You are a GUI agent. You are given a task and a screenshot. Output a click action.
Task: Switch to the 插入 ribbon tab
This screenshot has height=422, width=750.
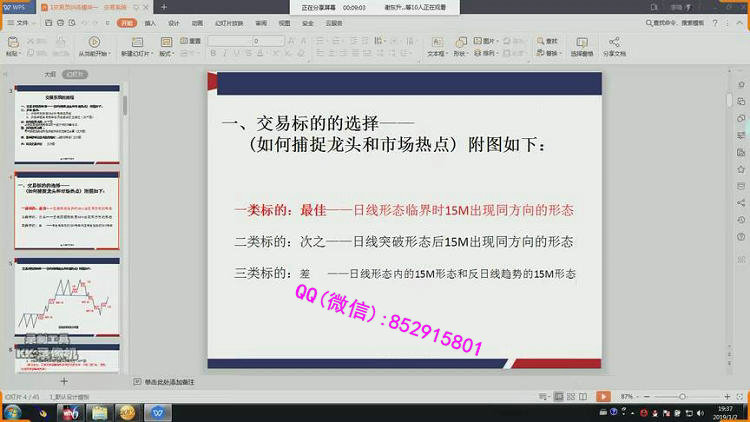tap(150, 21)
